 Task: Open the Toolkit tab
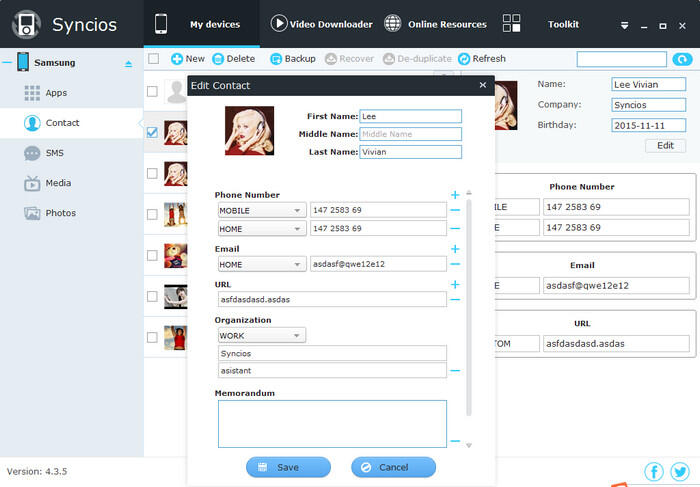click(562, 24)
